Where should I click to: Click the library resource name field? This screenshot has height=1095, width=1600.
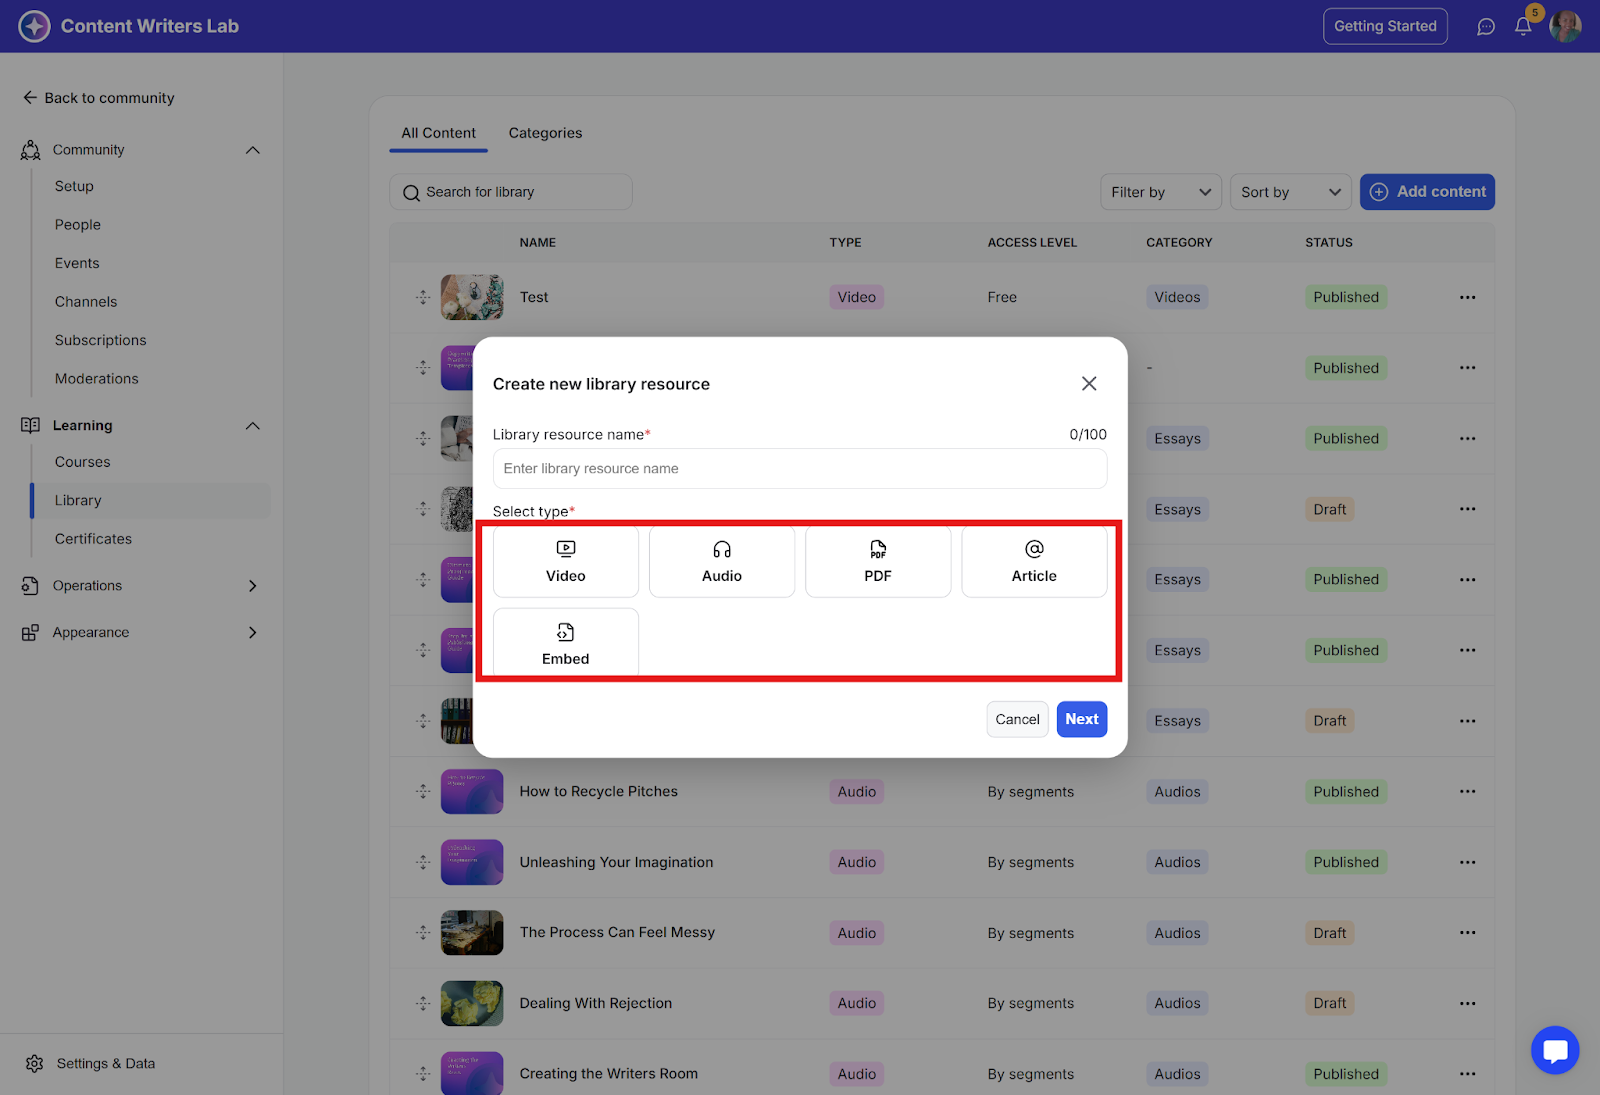point(799,469)
